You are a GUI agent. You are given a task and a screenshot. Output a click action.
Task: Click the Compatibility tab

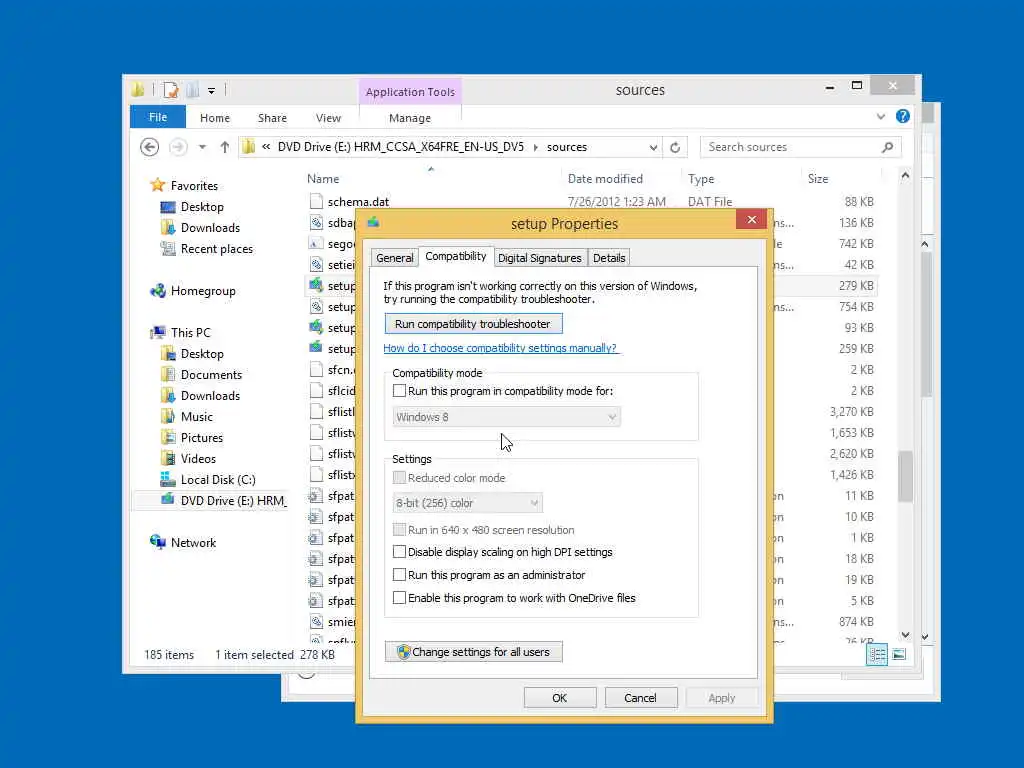456,257
